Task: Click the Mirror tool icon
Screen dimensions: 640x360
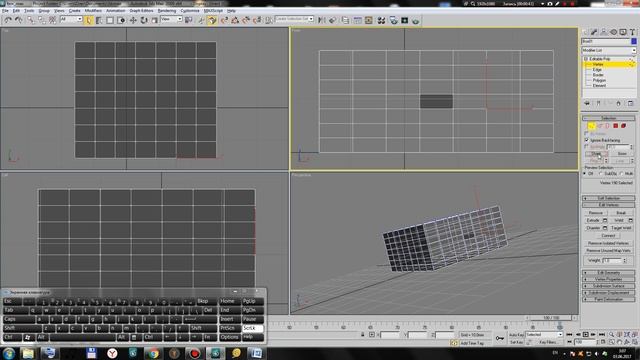Action: click(322, 20)
